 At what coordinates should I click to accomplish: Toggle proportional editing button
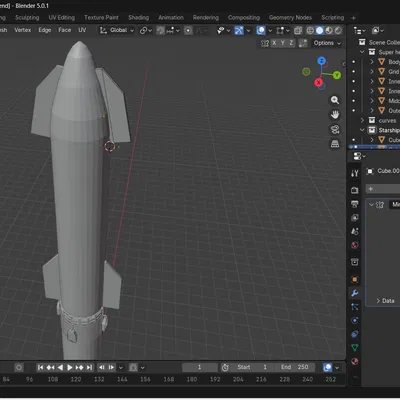pos(188,31)
